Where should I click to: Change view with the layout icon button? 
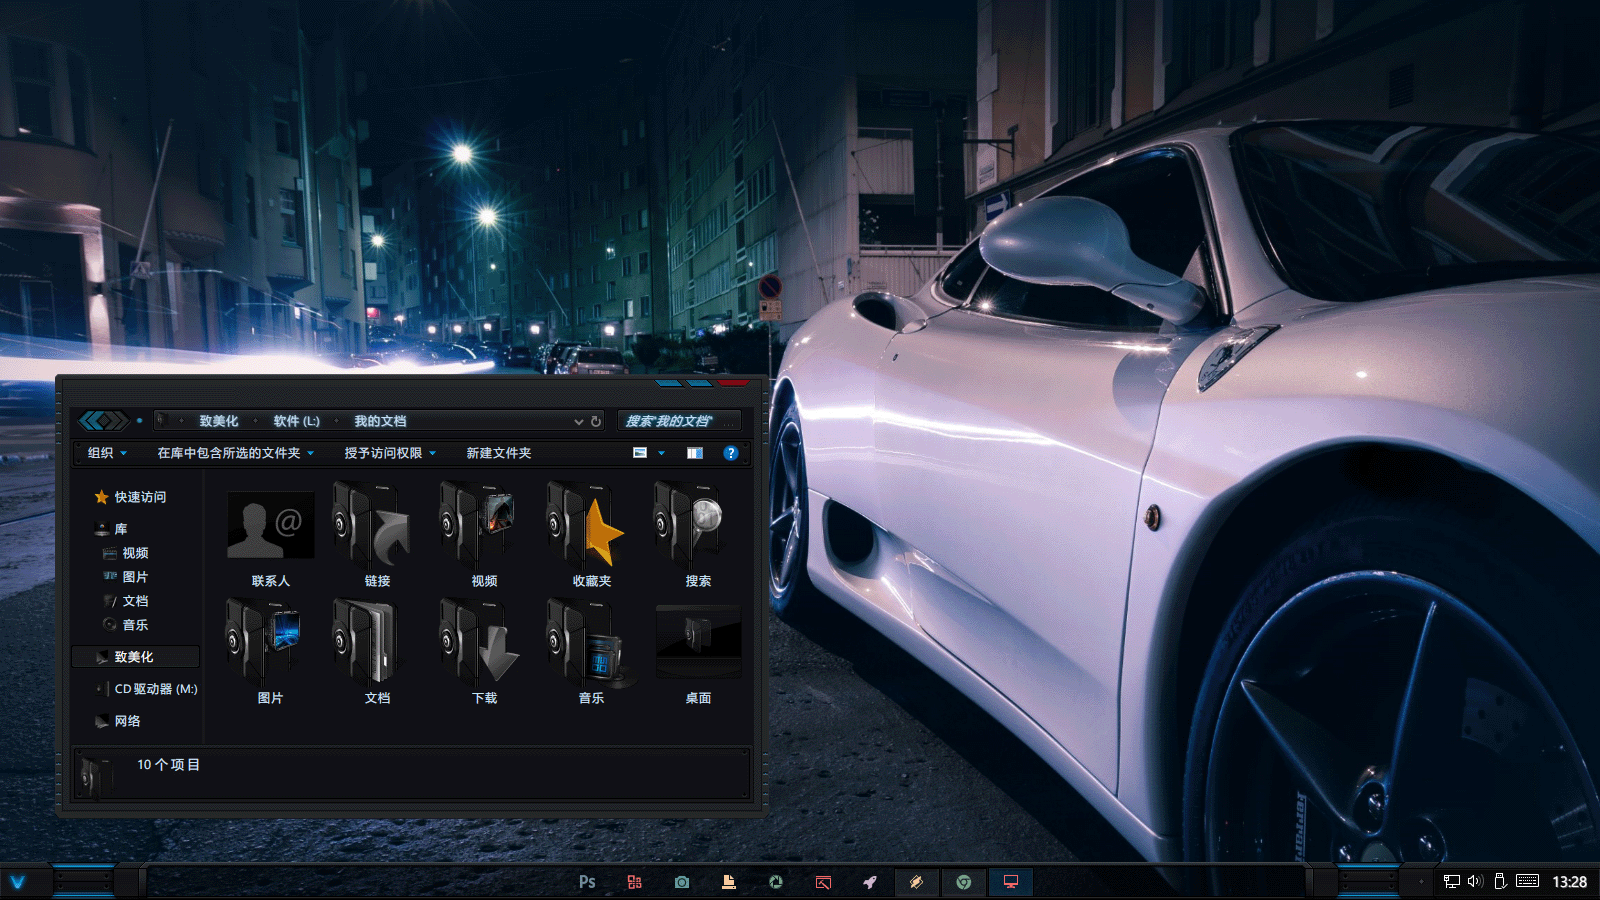[x=640, y=453]
